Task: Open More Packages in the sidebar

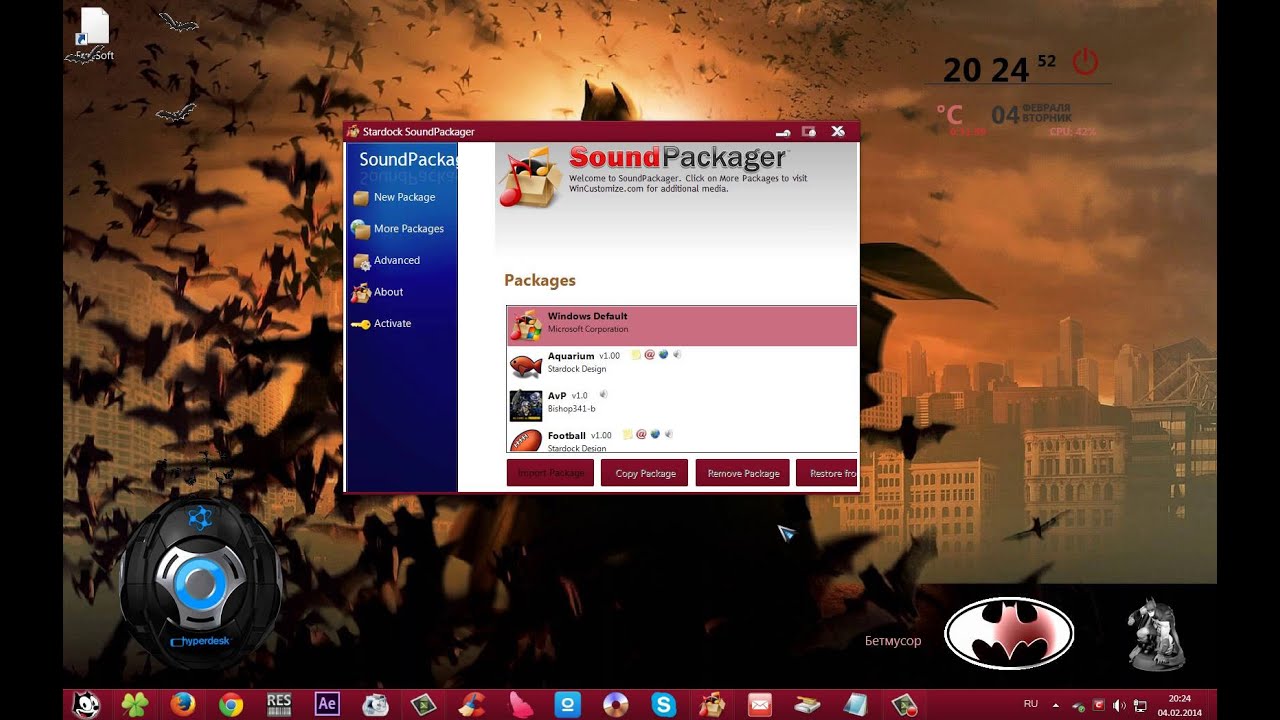Action: (408, 229)
